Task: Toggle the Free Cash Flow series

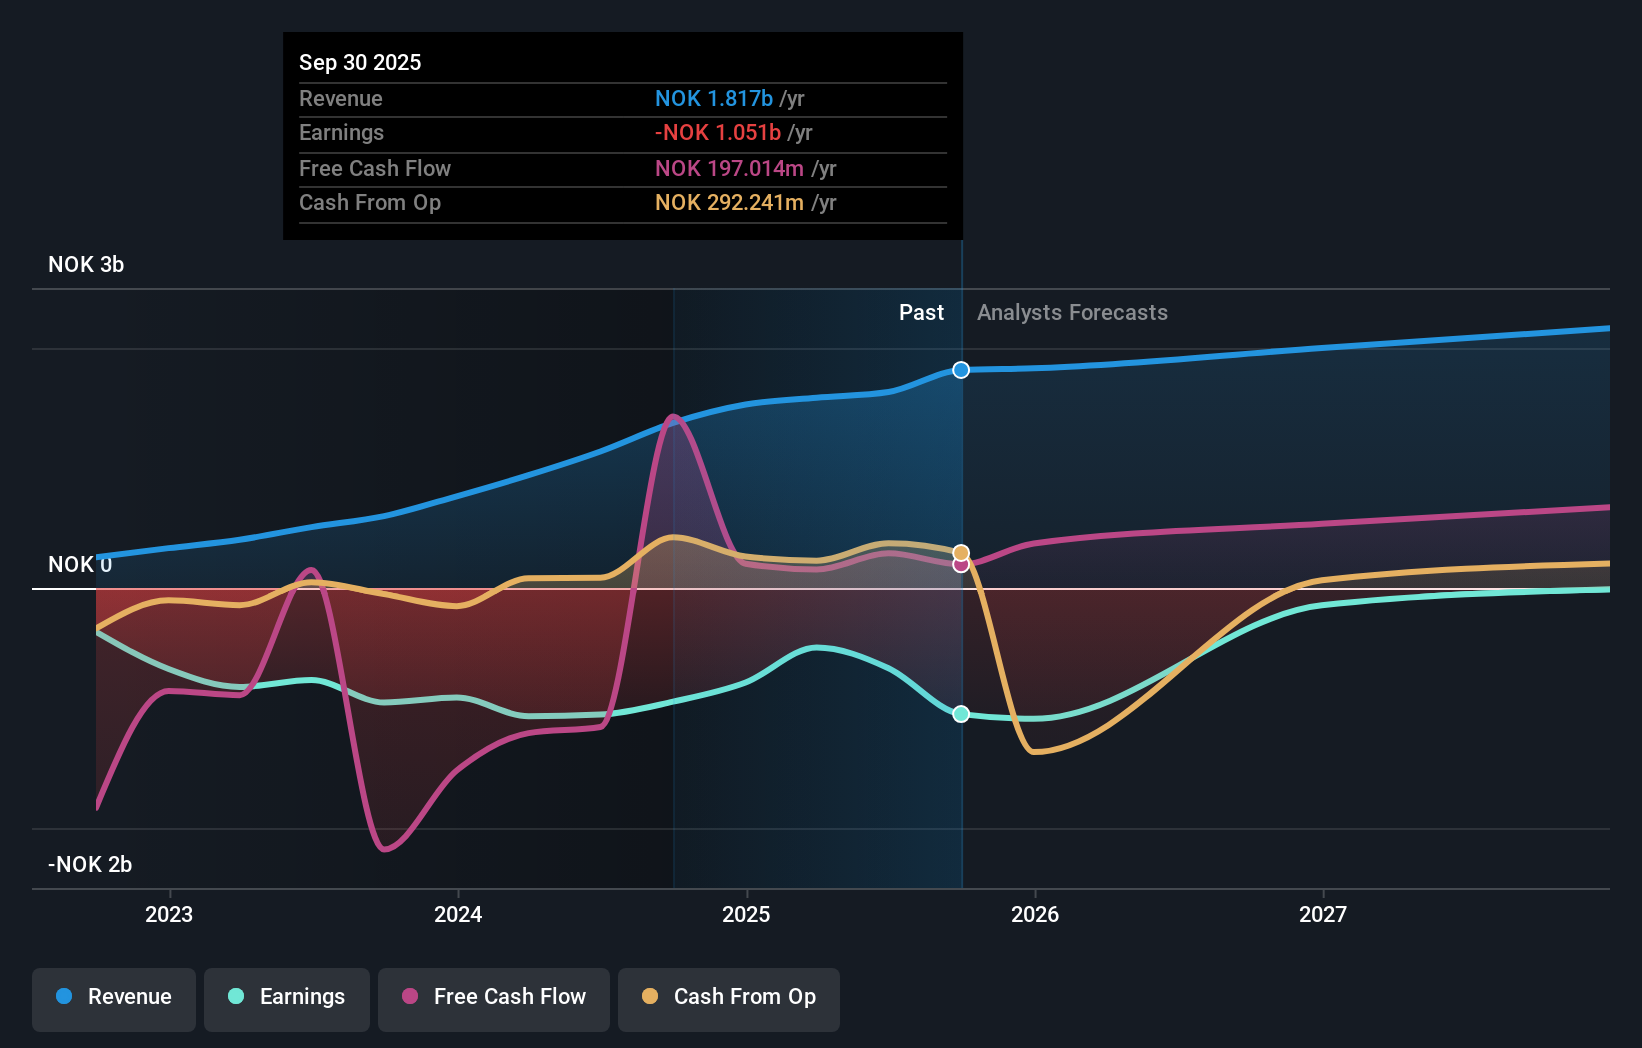Action: (493, 999)
